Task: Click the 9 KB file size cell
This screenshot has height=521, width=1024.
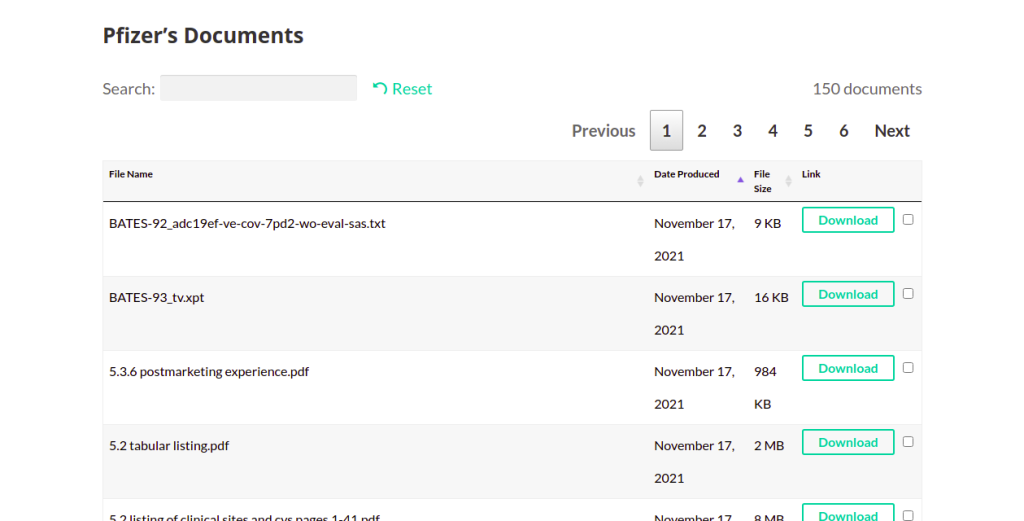Action: (x=767, y=223)
